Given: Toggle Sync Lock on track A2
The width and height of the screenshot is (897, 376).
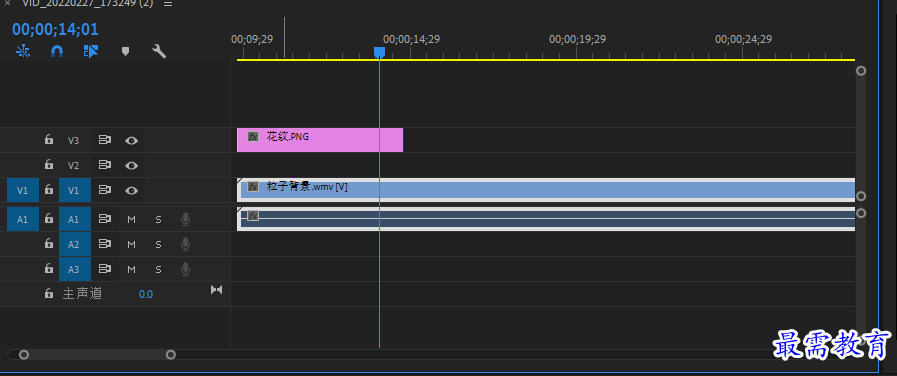Looking at the screenshot, I should 105,244.
